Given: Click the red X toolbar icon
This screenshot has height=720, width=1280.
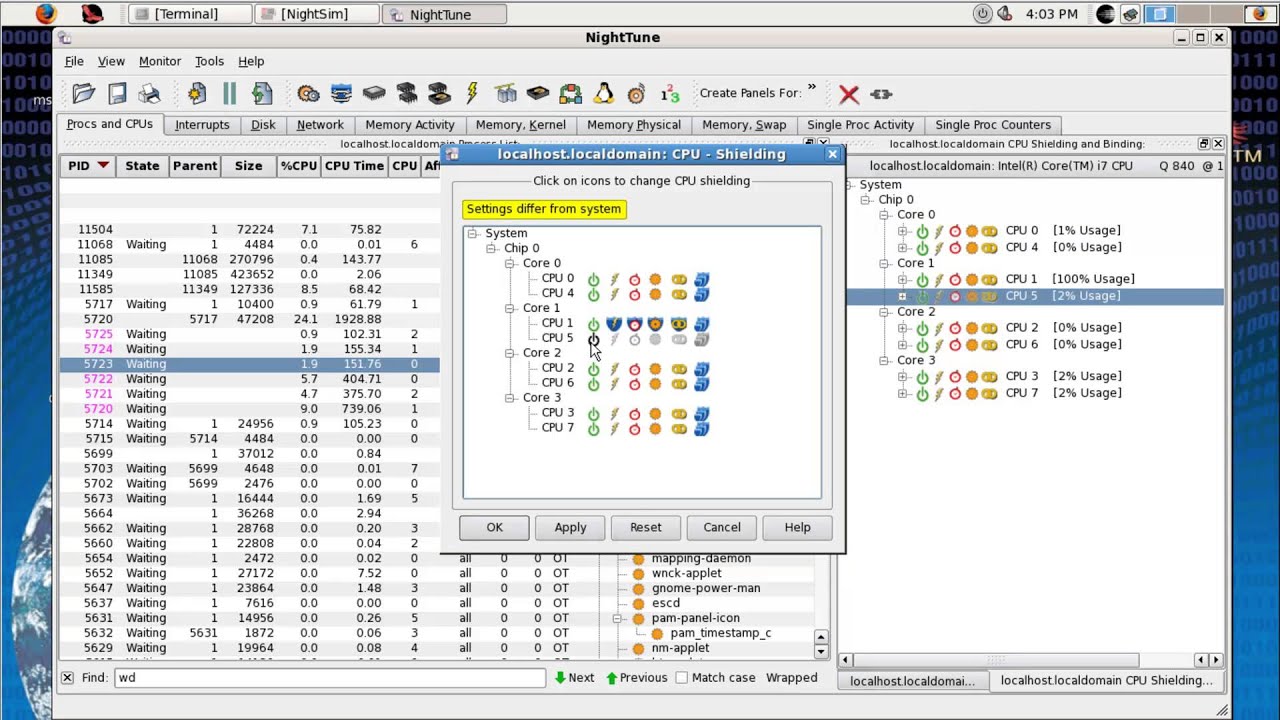Looking at the screenshot, I should point(849,94).
